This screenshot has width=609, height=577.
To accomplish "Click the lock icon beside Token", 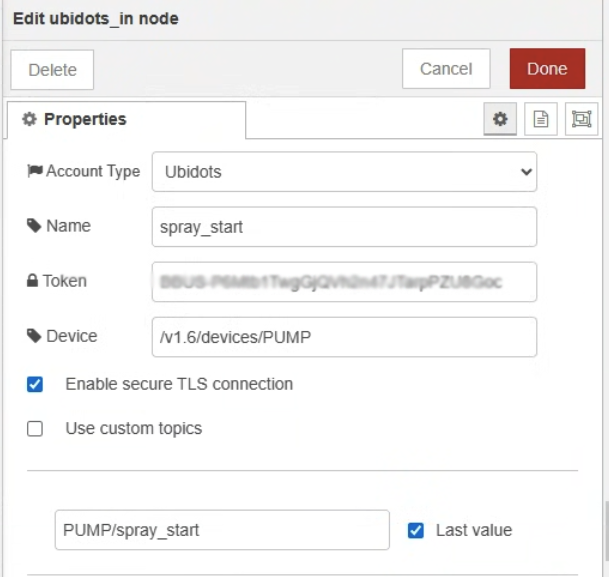I will [x=33, y=281].
